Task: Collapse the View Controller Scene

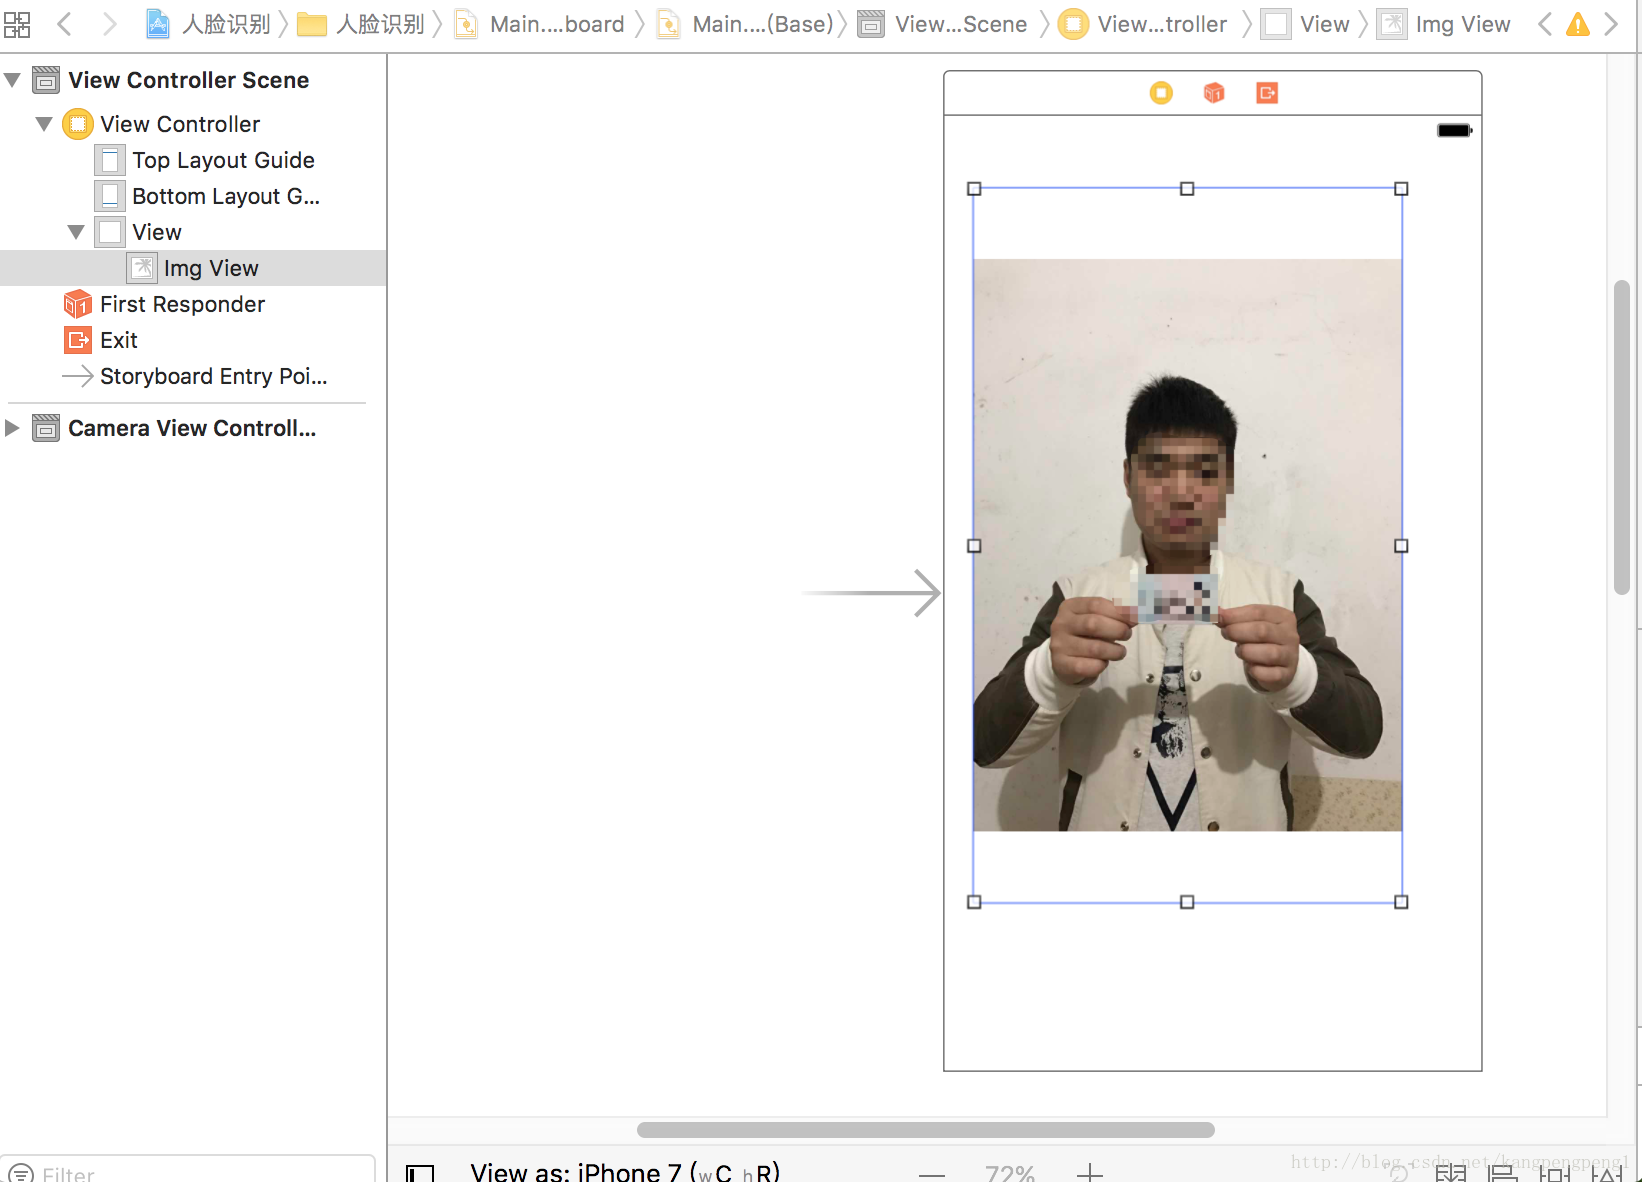Action: click(12, 80)
